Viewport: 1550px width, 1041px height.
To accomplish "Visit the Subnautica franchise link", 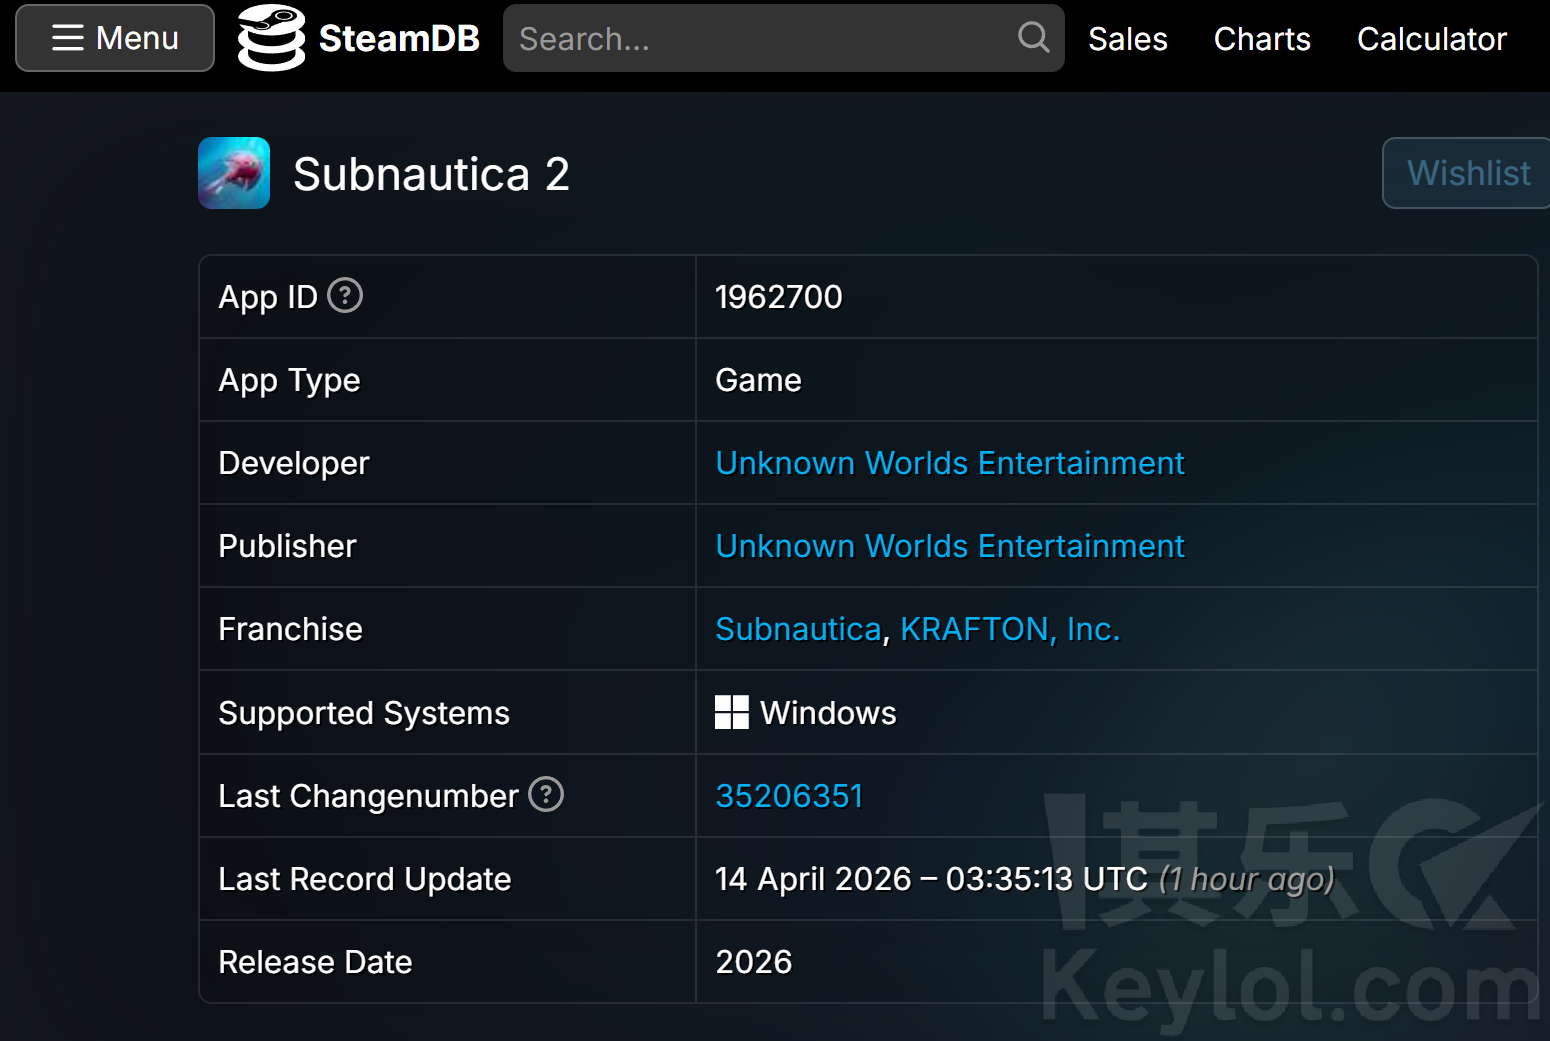I will click(x=798, y=629).
